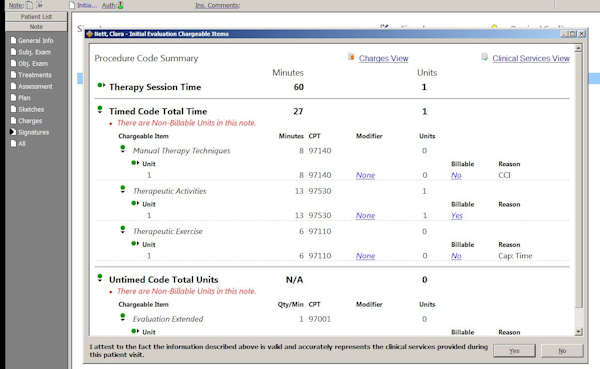This screenshot has width=600, height=369.
Task: Click the General Info page icon
Action: coord(13,40)
